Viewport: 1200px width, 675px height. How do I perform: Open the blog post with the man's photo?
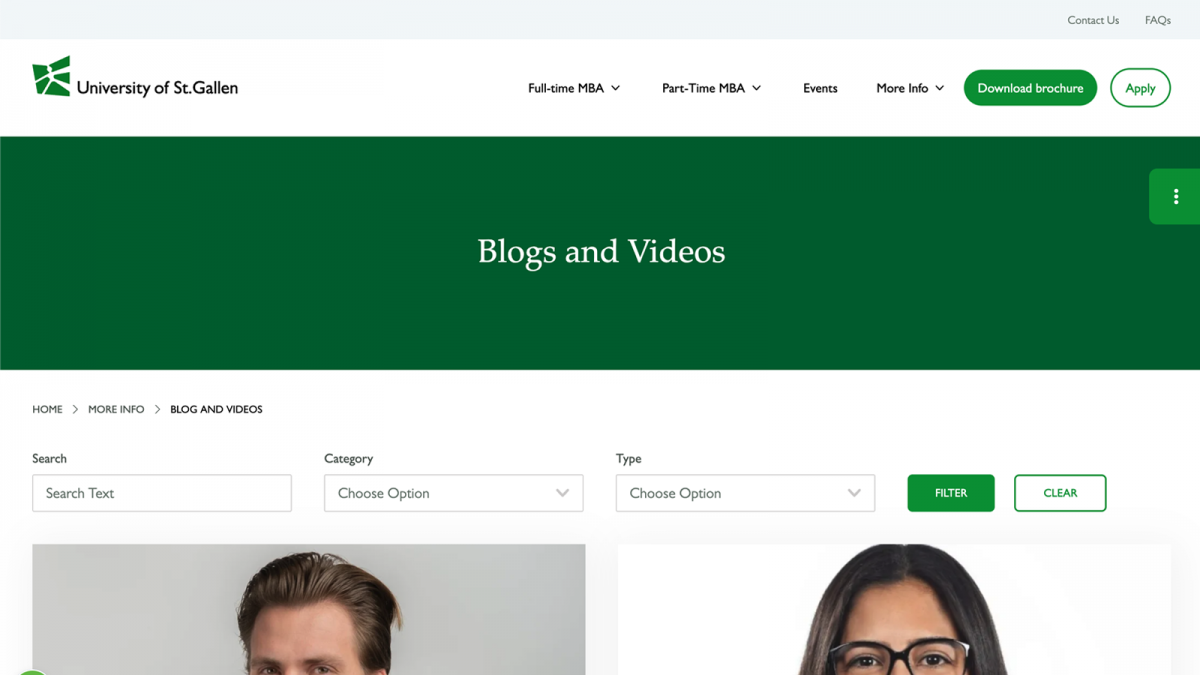tap(309, 609)
